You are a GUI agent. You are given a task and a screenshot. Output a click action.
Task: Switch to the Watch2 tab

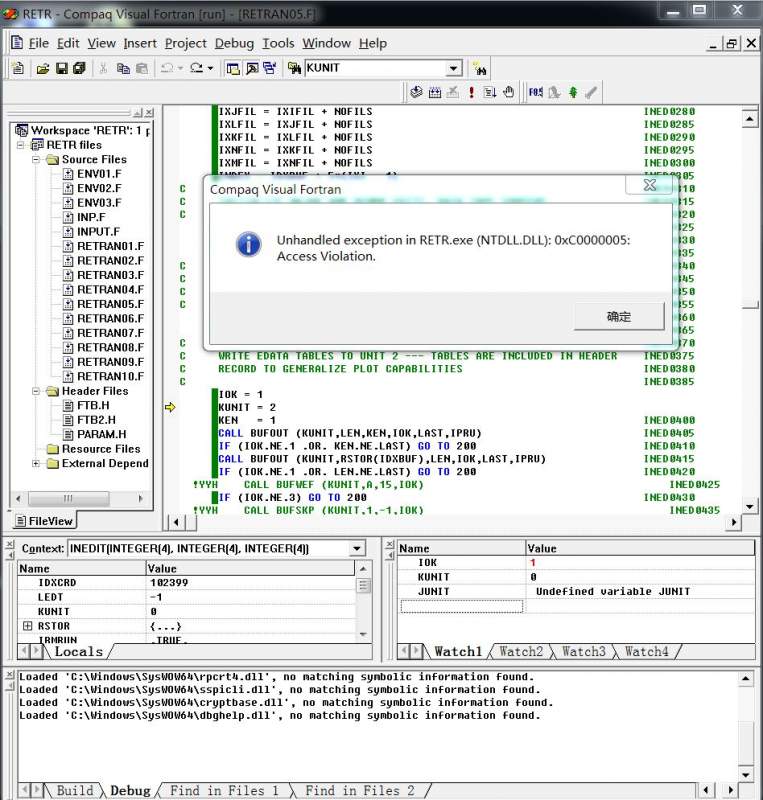[x=520, y=651]
